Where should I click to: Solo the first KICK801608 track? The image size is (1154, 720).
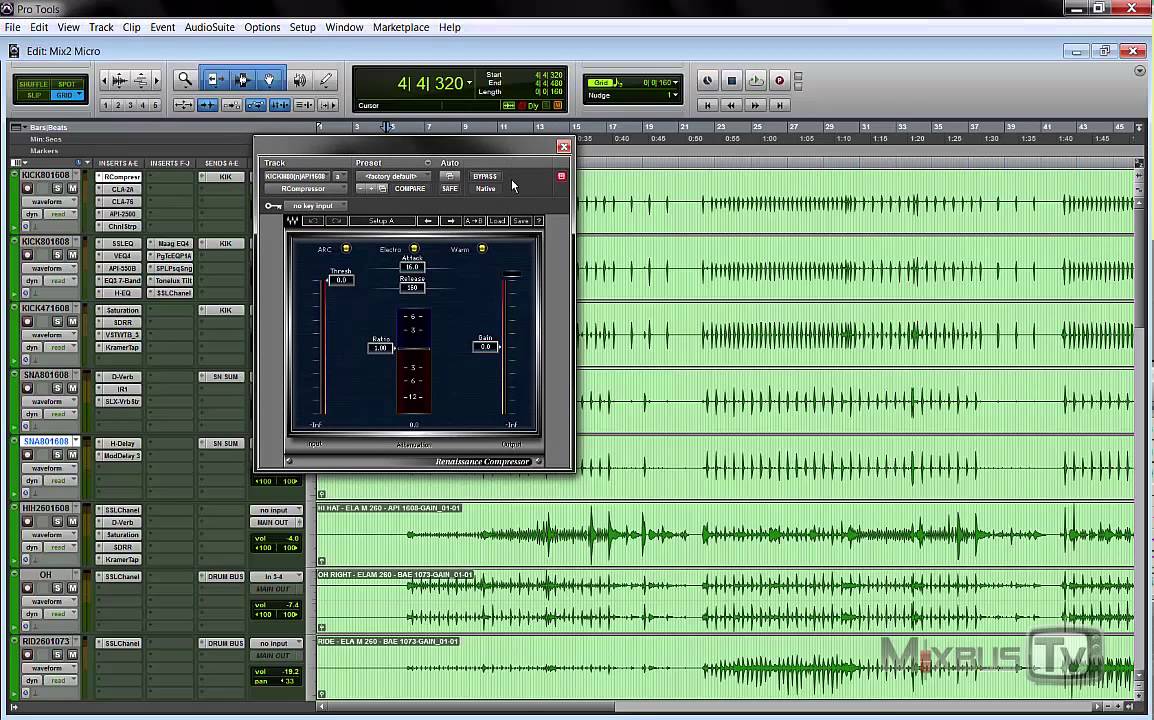[x=57, y=188]
